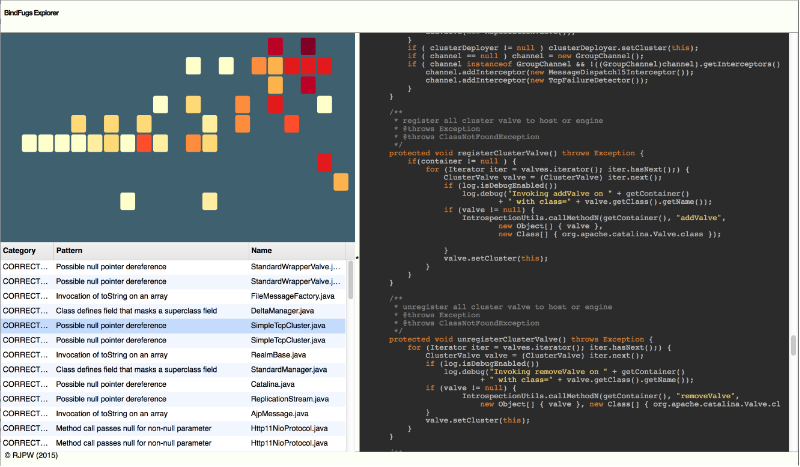
Task: Click the orange square at the heatmap's right edge
Action: tap(341, 182)
